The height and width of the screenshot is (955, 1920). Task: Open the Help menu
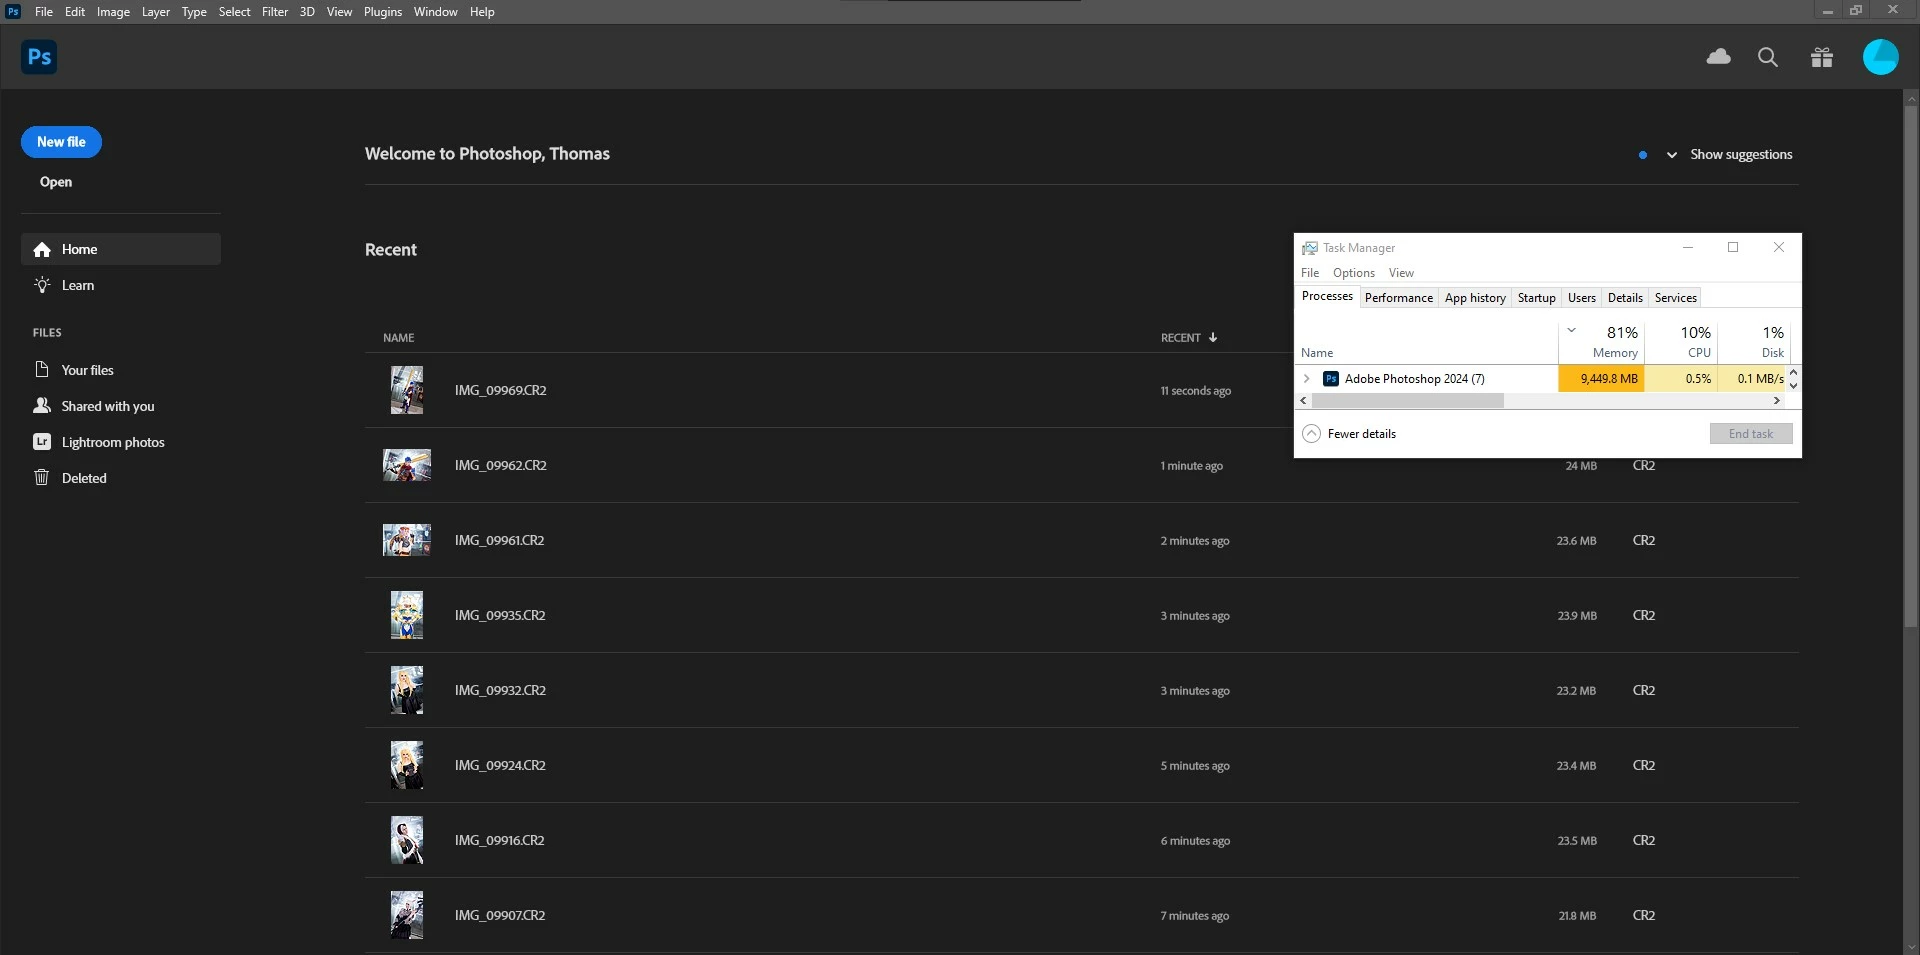pyautogui.click(x=482, y=12)
